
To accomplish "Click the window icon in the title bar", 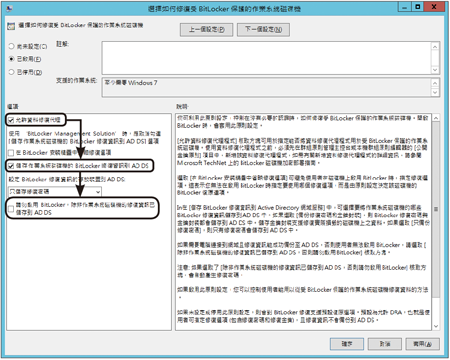I will tap(9, 8).
